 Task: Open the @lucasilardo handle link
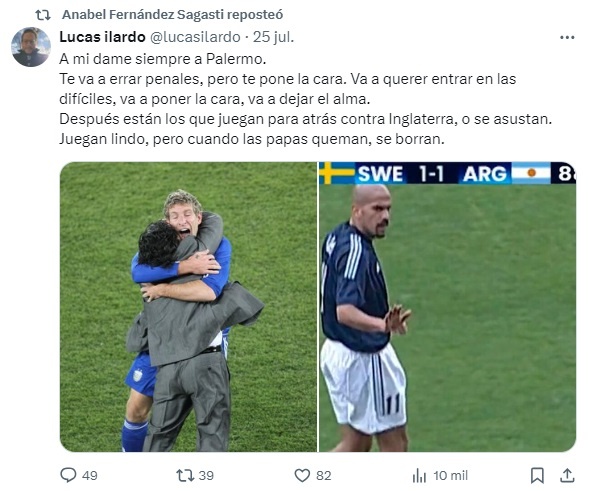pyautogui.click(x=195, y=37)
